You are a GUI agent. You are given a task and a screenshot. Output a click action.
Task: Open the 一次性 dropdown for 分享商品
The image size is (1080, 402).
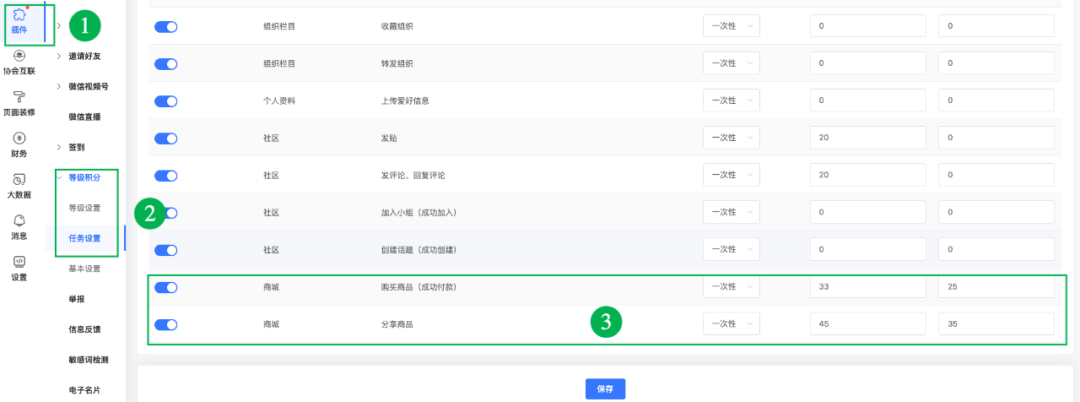731,324
